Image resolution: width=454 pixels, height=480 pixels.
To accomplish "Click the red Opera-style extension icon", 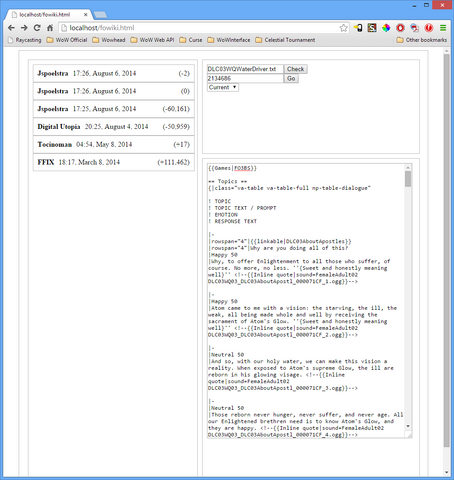I will coord(400,28).
